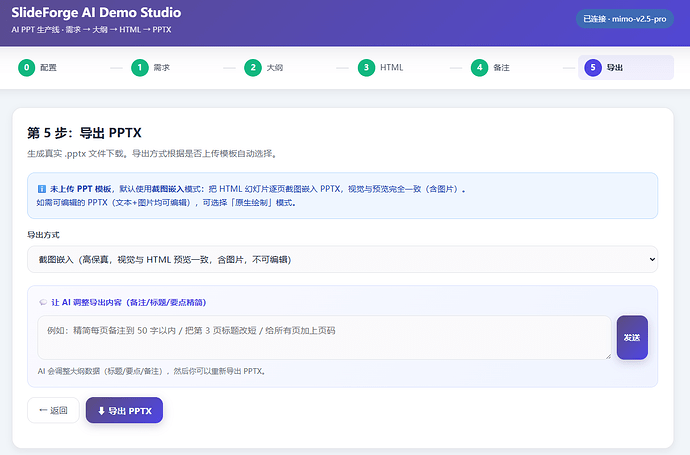Click the step 2 circle icon
690x455 pixels.
253,67
